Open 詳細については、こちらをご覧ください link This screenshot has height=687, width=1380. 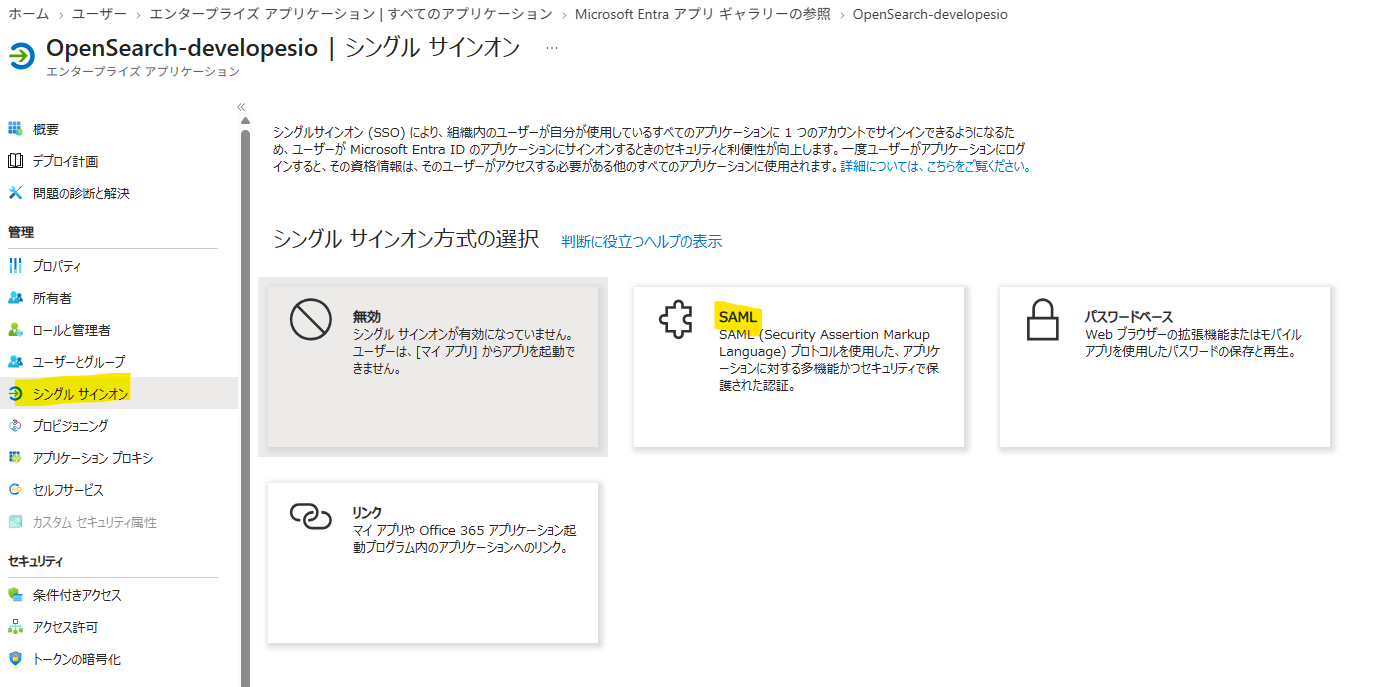click(x=935, y=167)
